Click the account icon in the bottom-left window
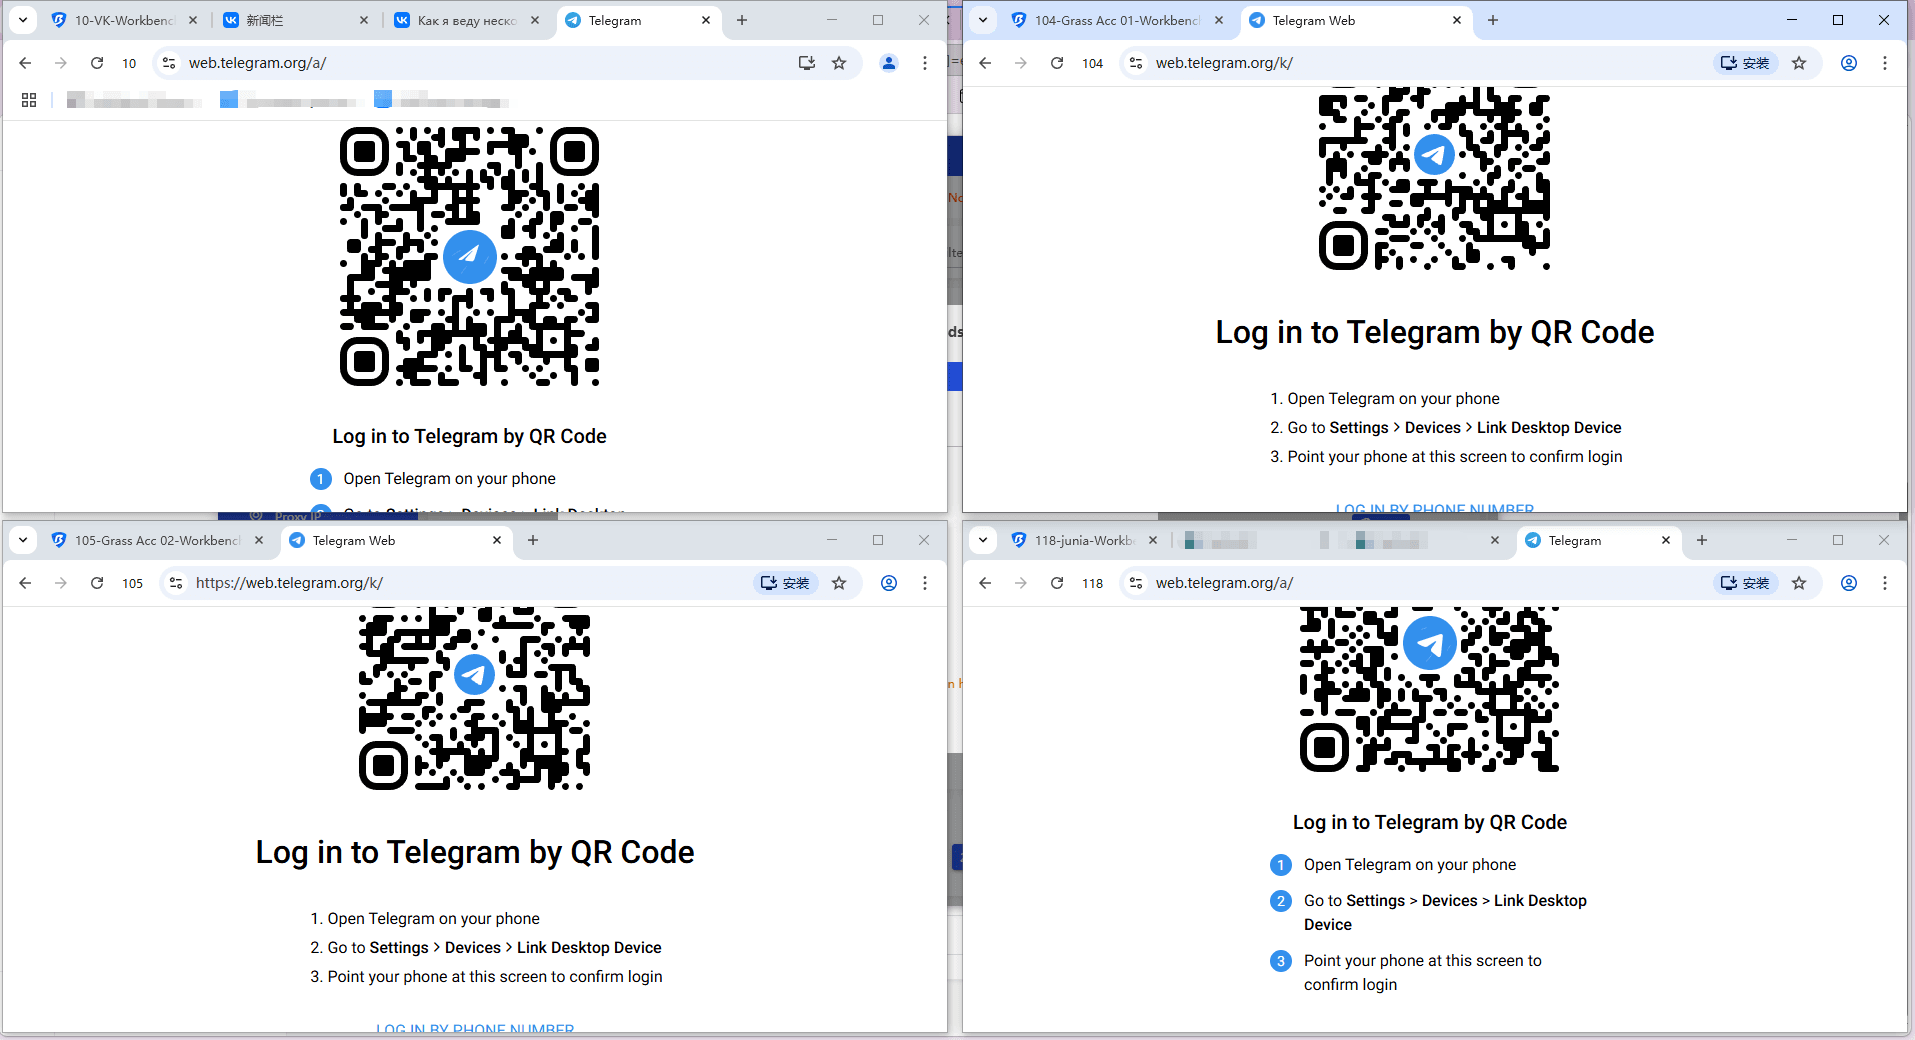 click(888, 583)
